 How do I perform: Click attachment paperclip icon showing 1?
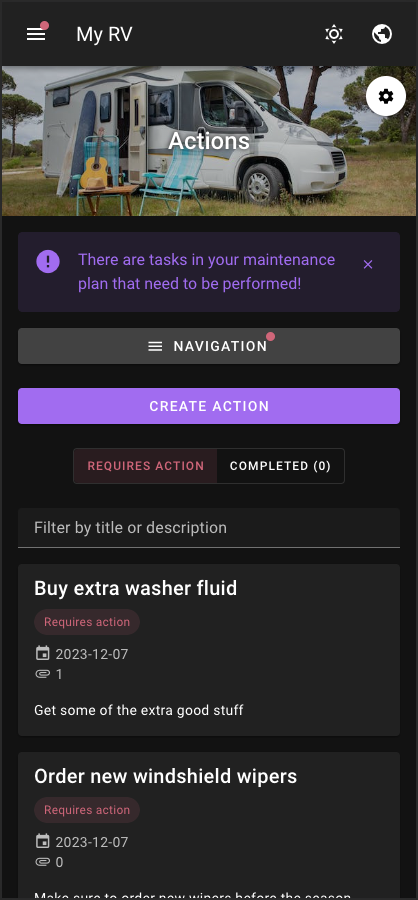pos(42,674)
